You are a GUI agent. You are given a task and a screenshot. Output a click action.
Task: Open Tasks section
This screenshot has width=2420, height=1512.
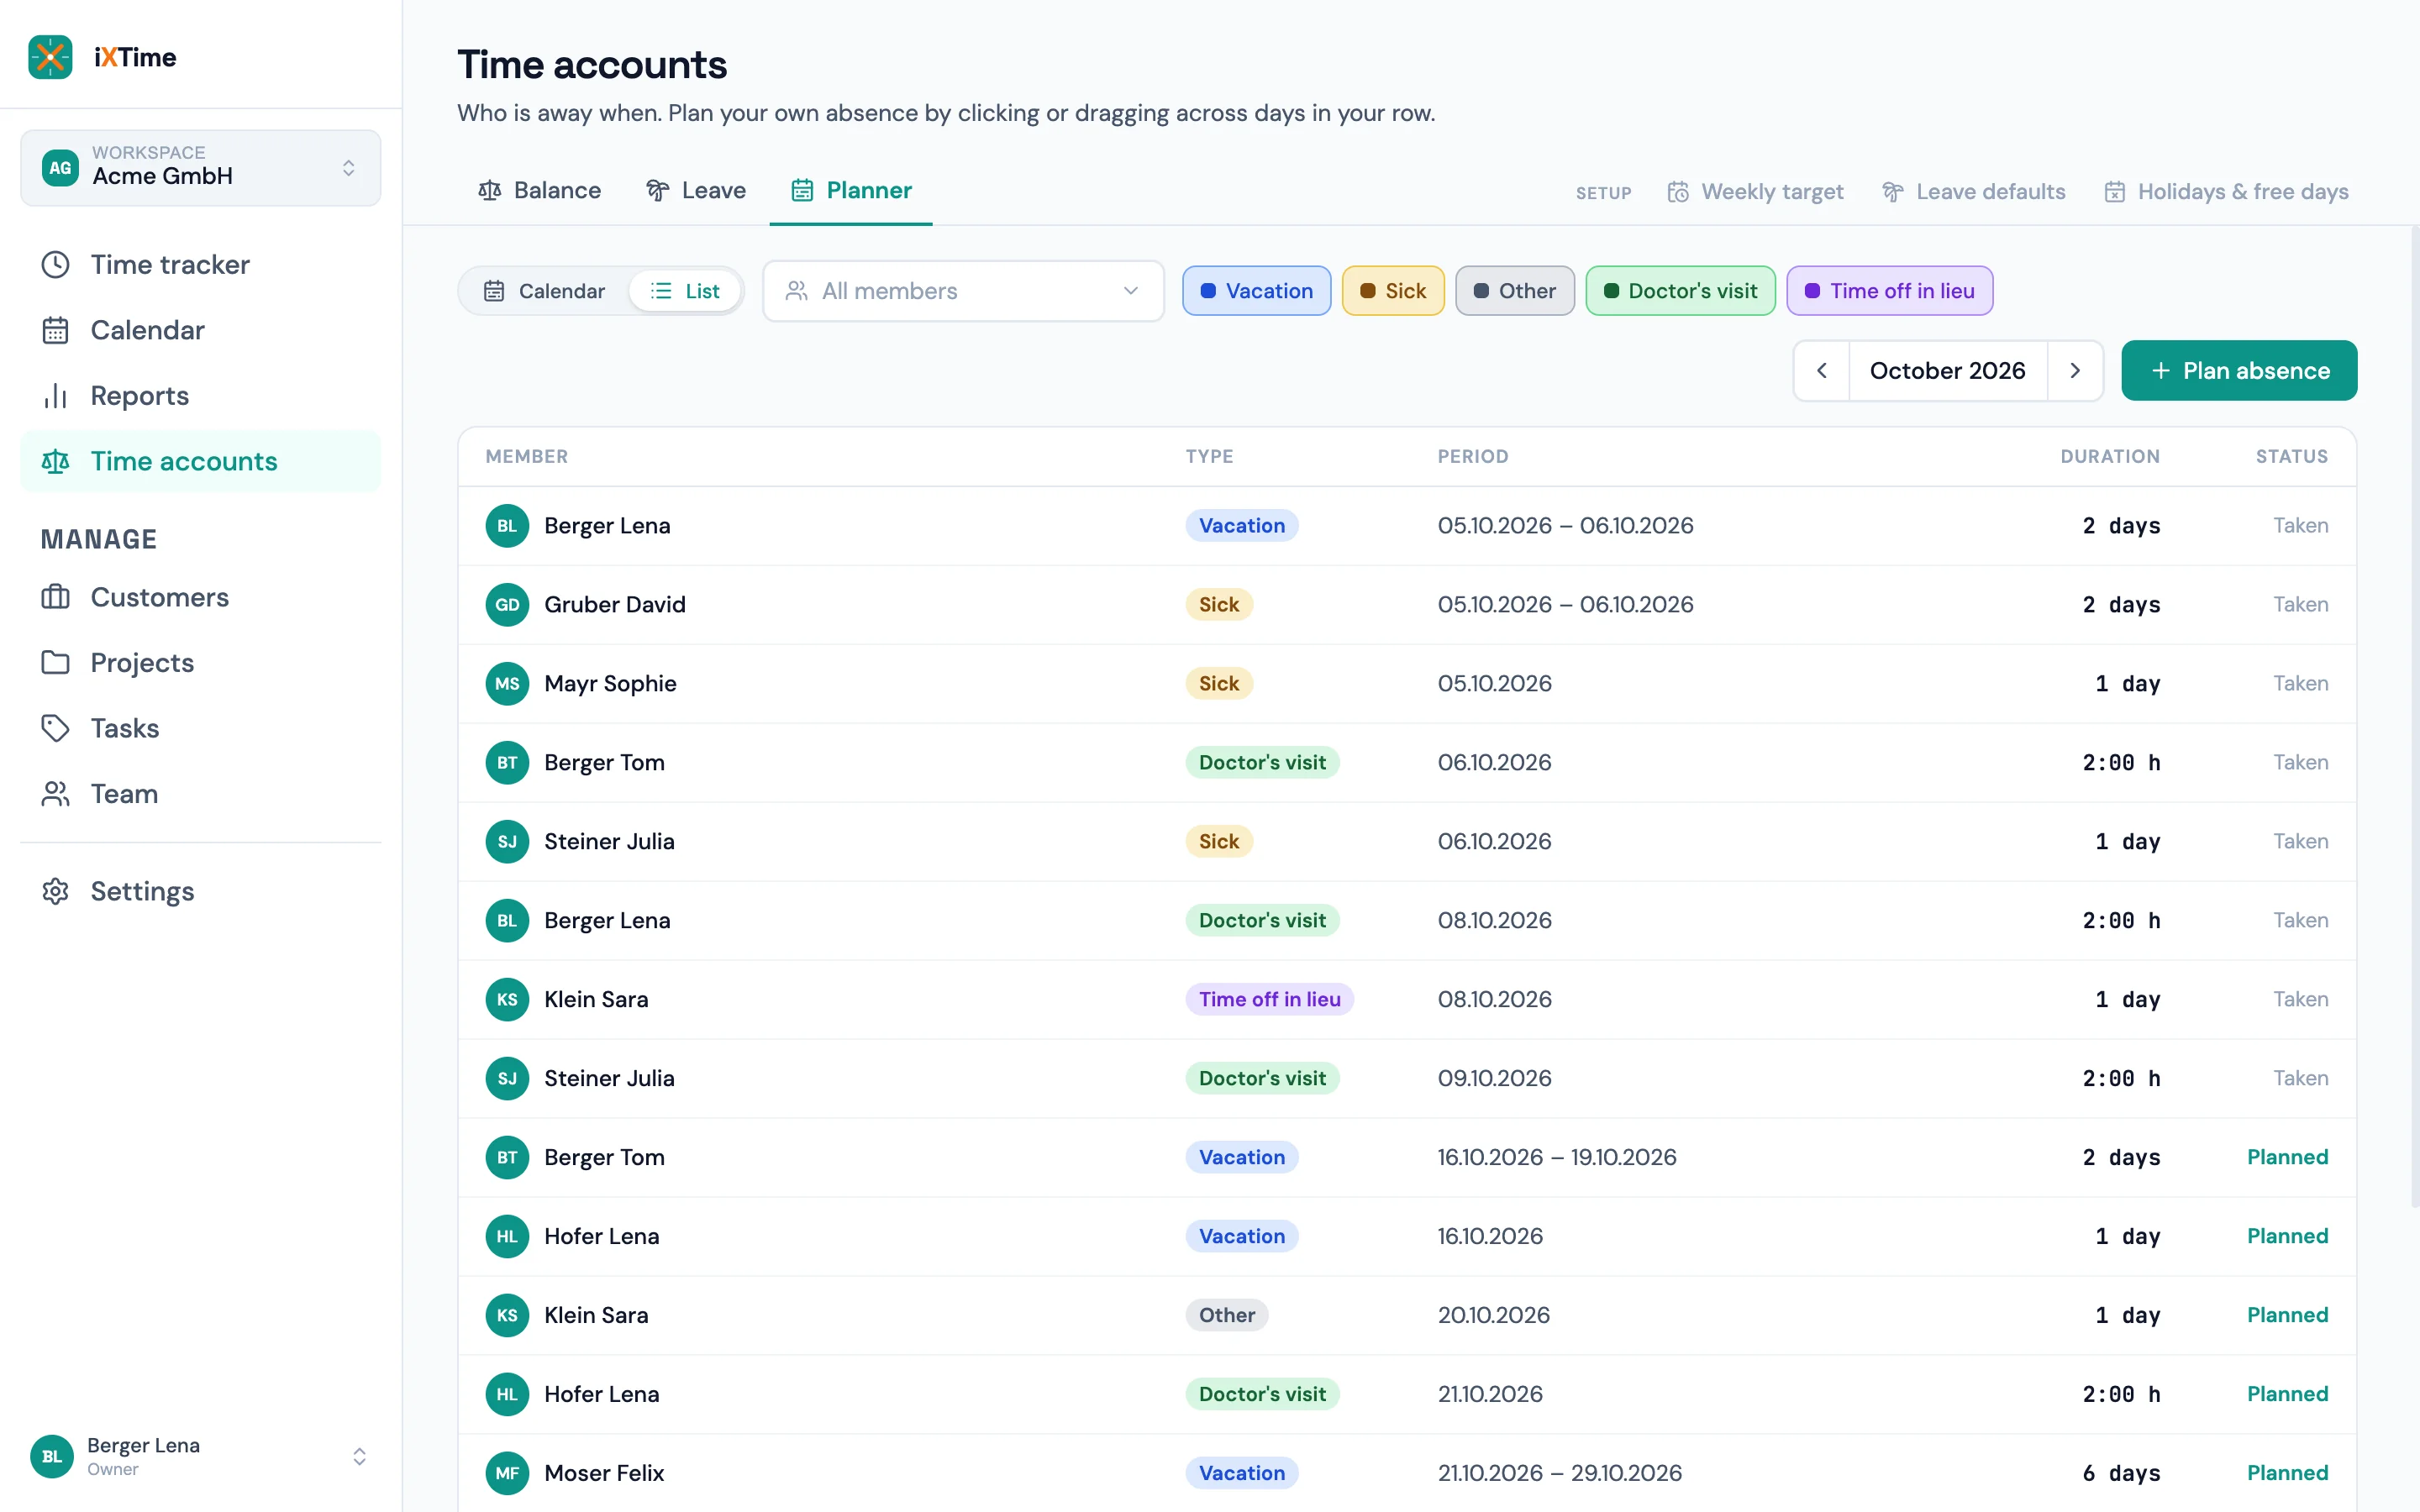click(200, 728)
